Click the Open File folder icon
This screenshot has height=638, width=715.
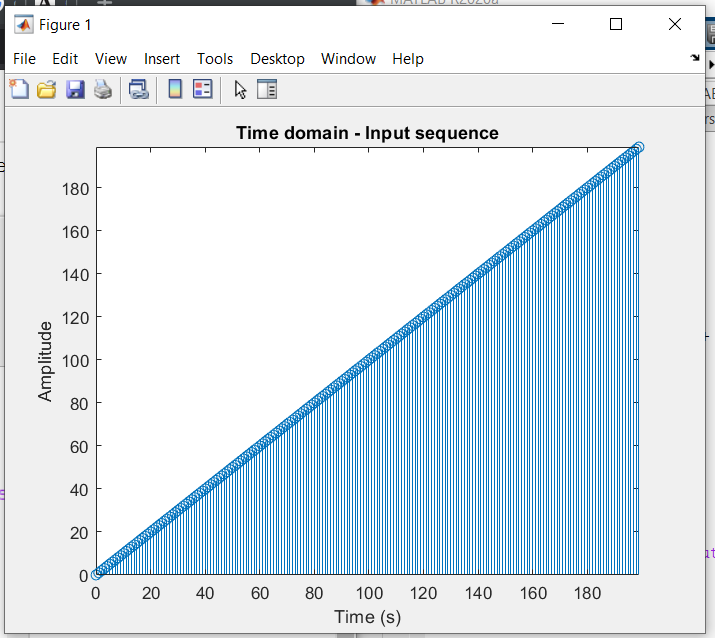(x=46, y=90)
